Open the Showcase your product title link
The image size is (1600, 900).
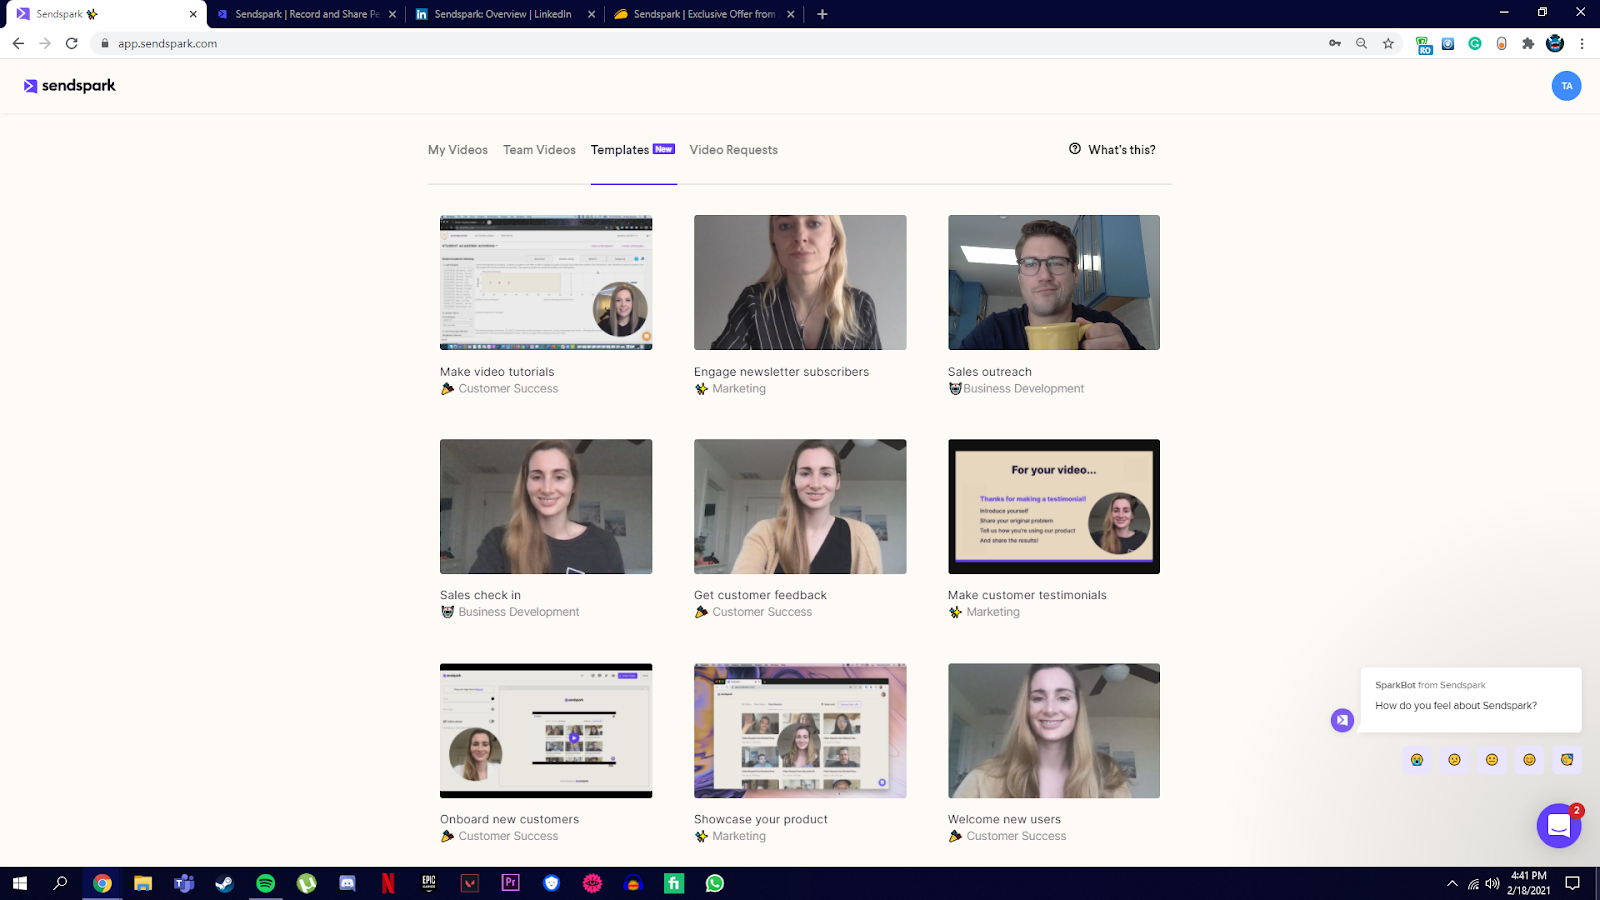pyautogui.click(x=761, y=819)
